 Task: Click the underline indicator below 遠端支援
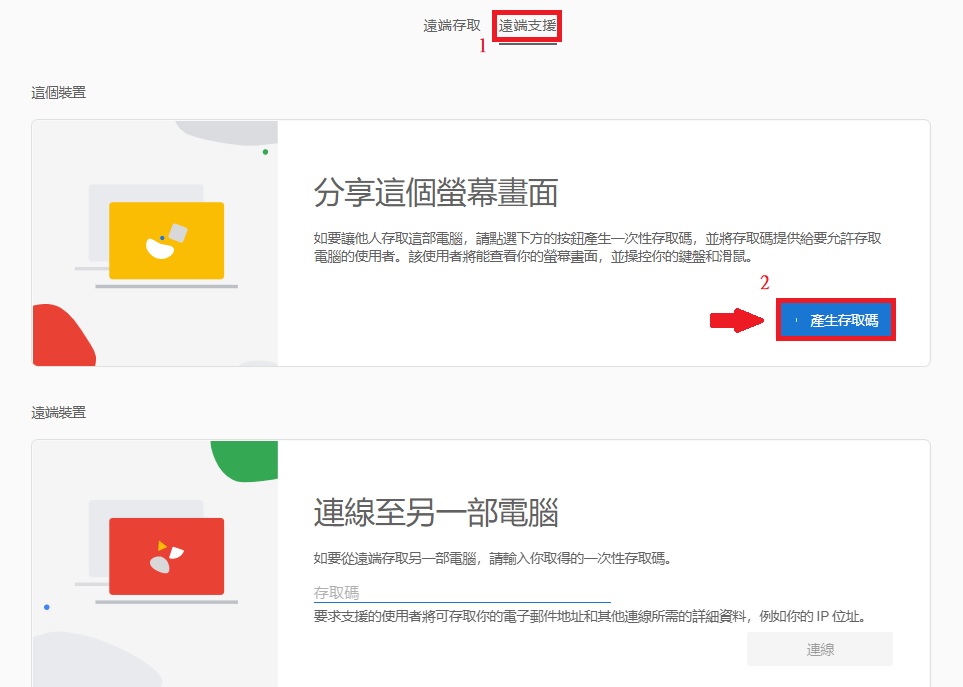click(526, 43)
